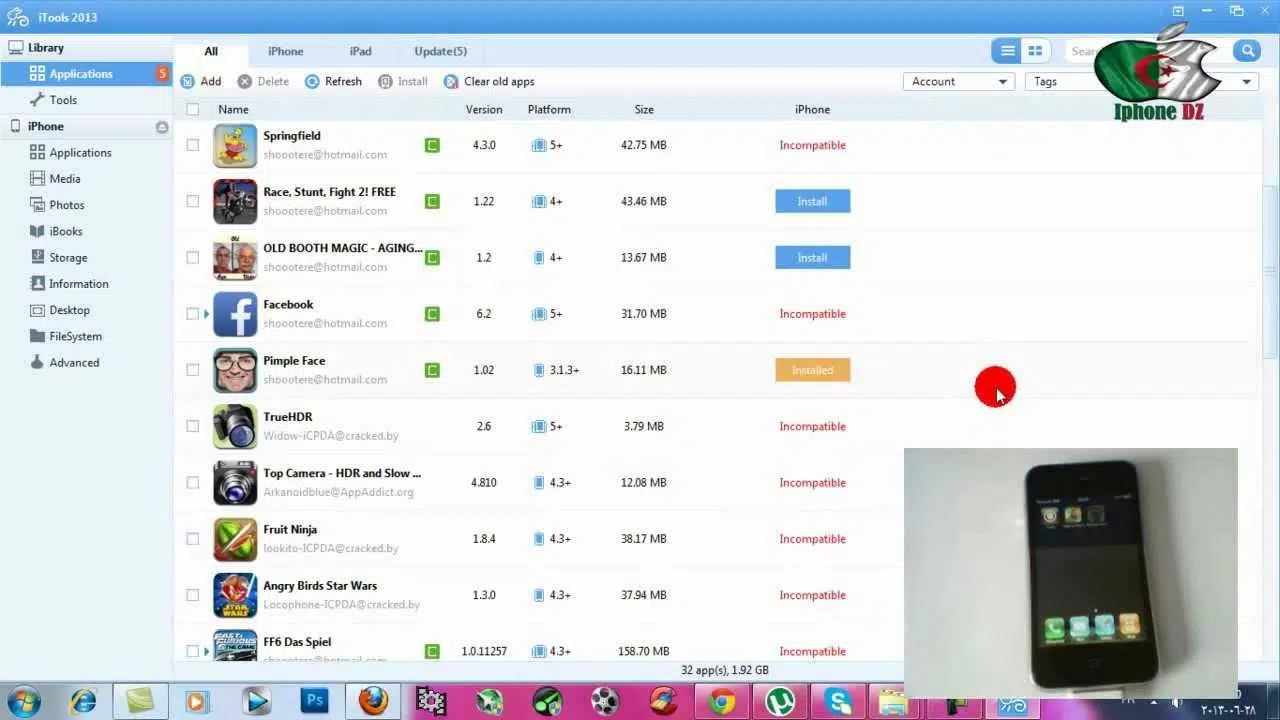
Task: Open the iBooks section icon
Action: [x=38, y=231]
